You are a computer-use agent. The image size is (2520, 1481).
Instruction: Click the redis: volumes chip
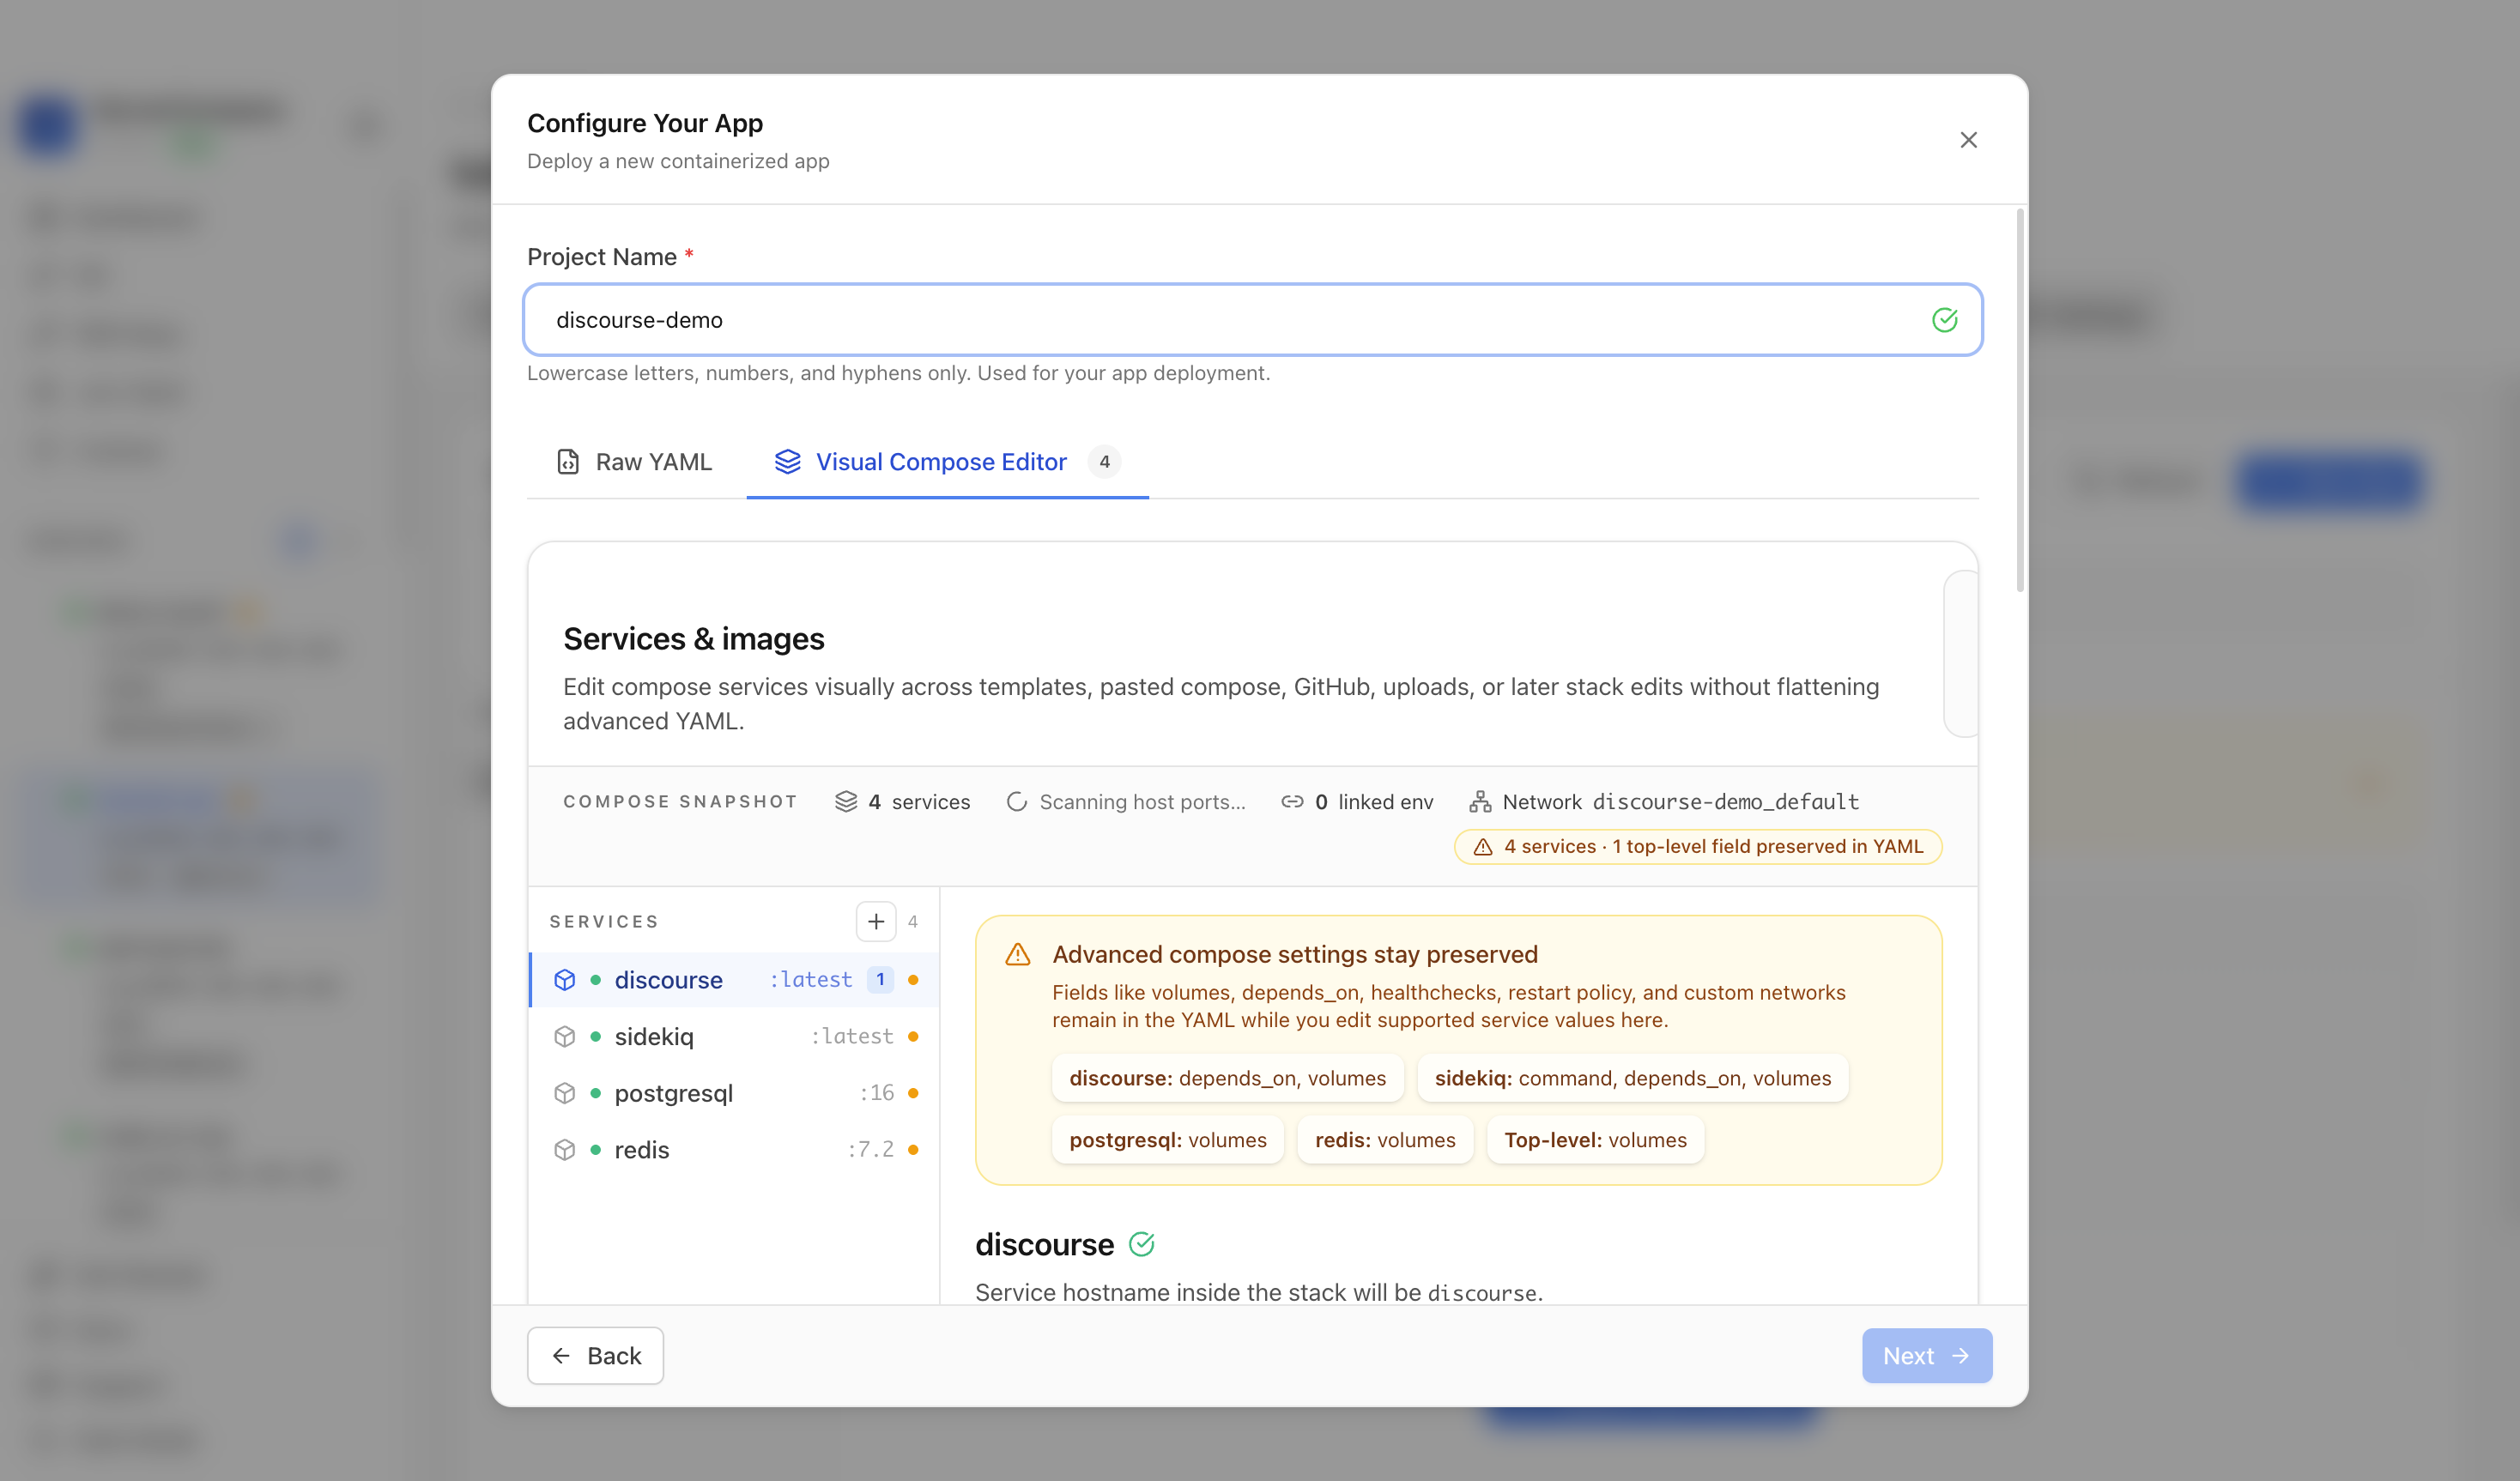pyautogui.click(x=1384, y=1140)
